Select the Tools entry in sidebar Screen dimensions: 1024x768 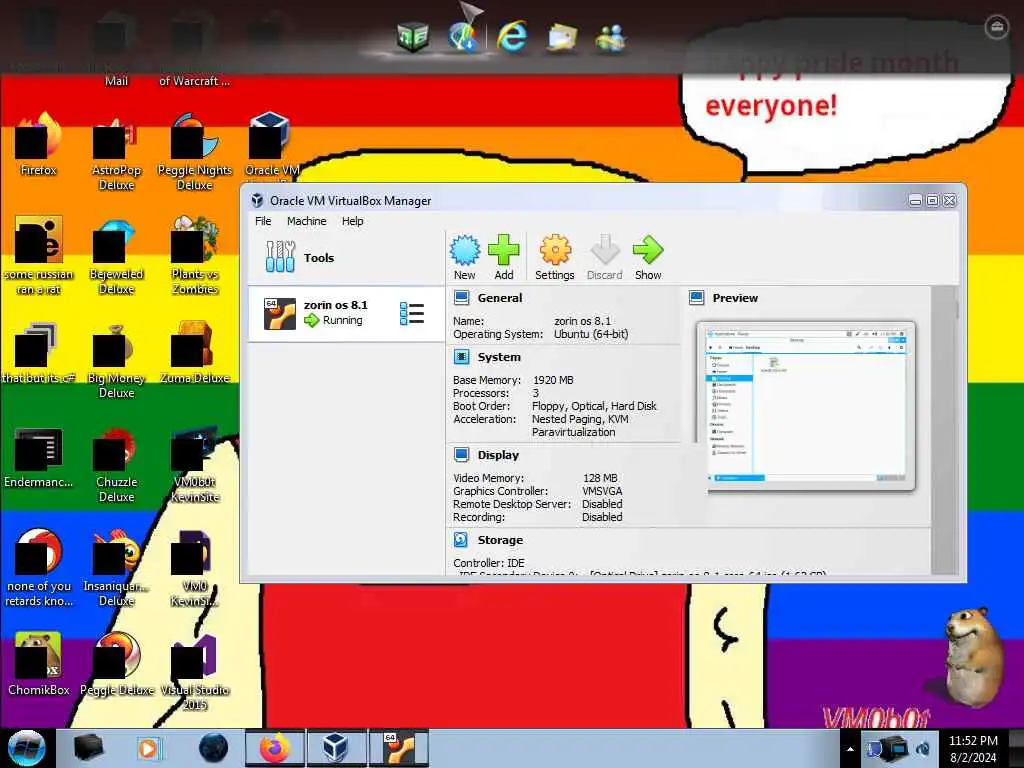[346, 257]
